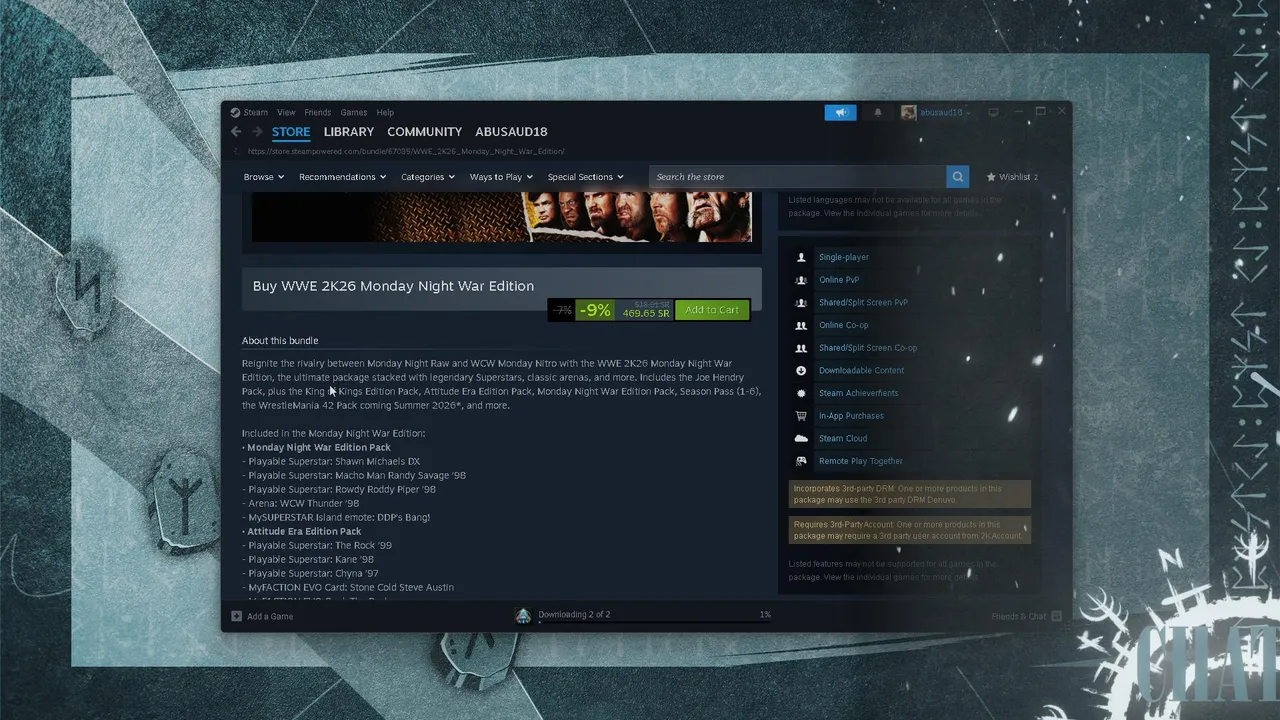
Task: Click the In-App Purchases cart icon
Action: [x=801, y=416]
